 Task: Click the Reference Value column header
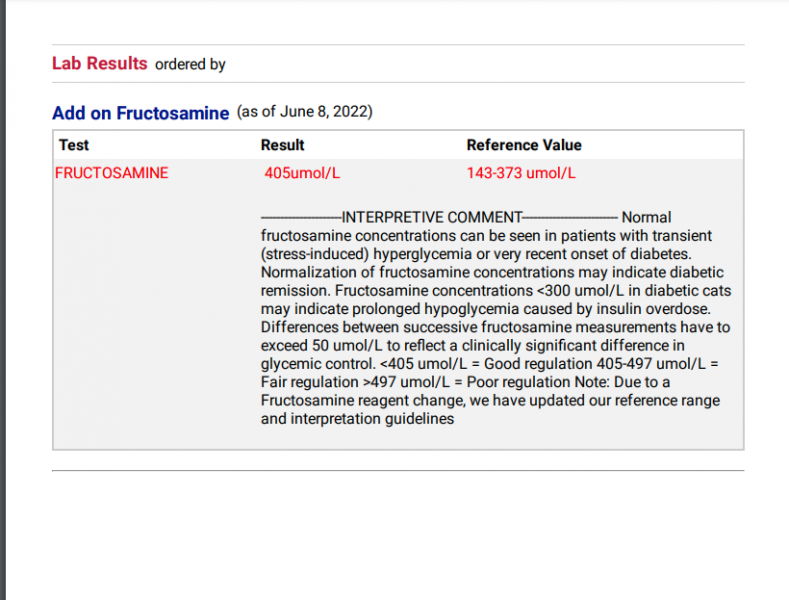point(523,145)
